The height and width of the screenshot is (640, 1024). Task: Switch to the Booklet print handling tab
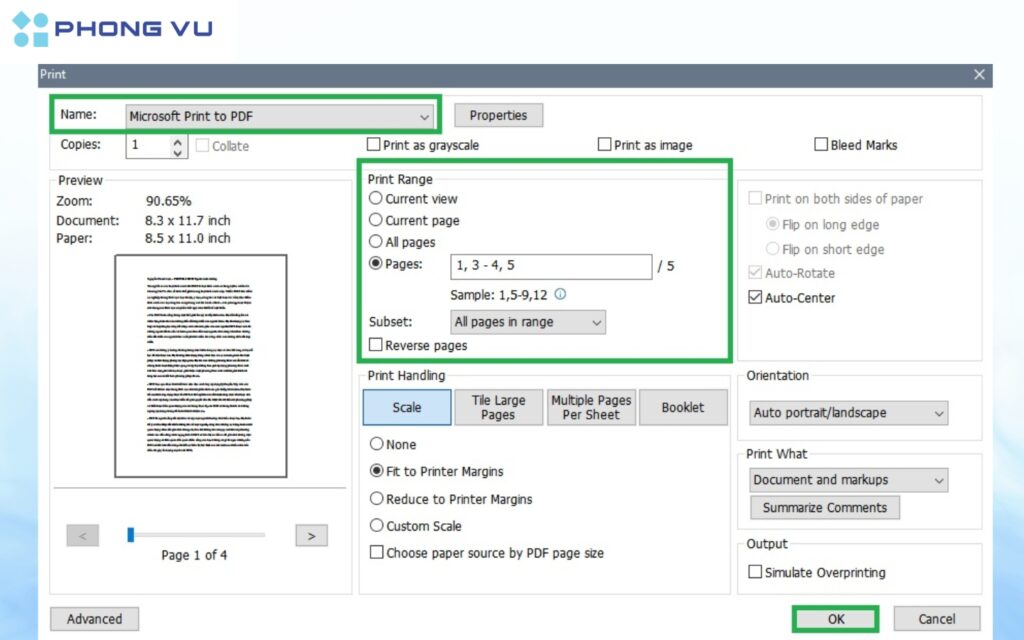pyautogui.click(x=682, y=408)
